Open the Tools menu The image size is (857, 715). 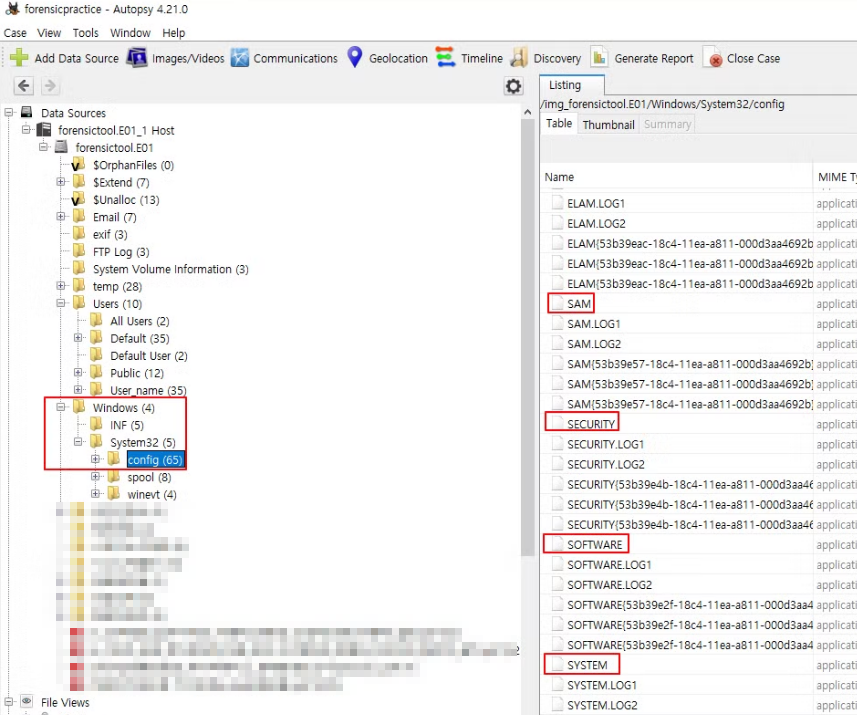[85, 33]
